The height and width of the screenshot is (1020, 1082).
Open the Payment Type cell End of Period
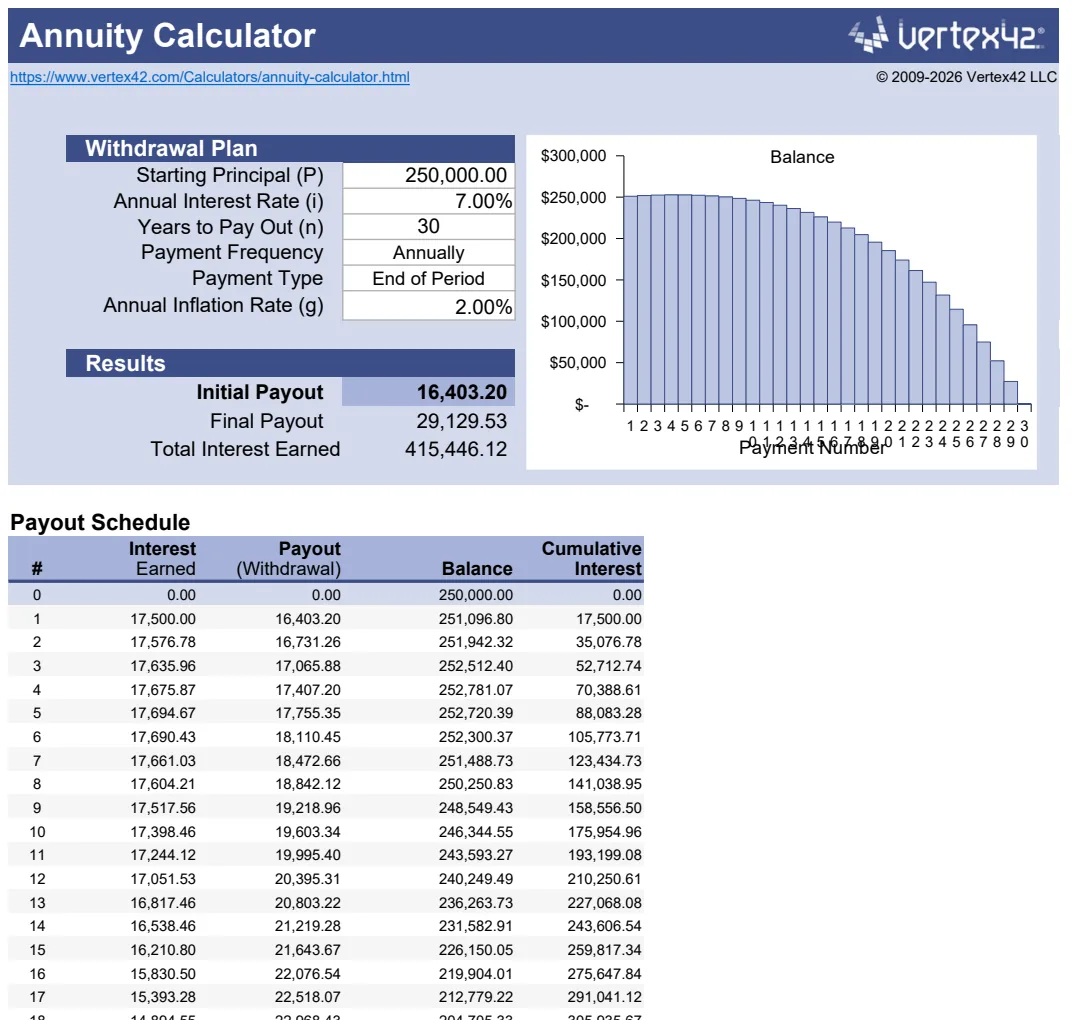[x=429, y=278]
